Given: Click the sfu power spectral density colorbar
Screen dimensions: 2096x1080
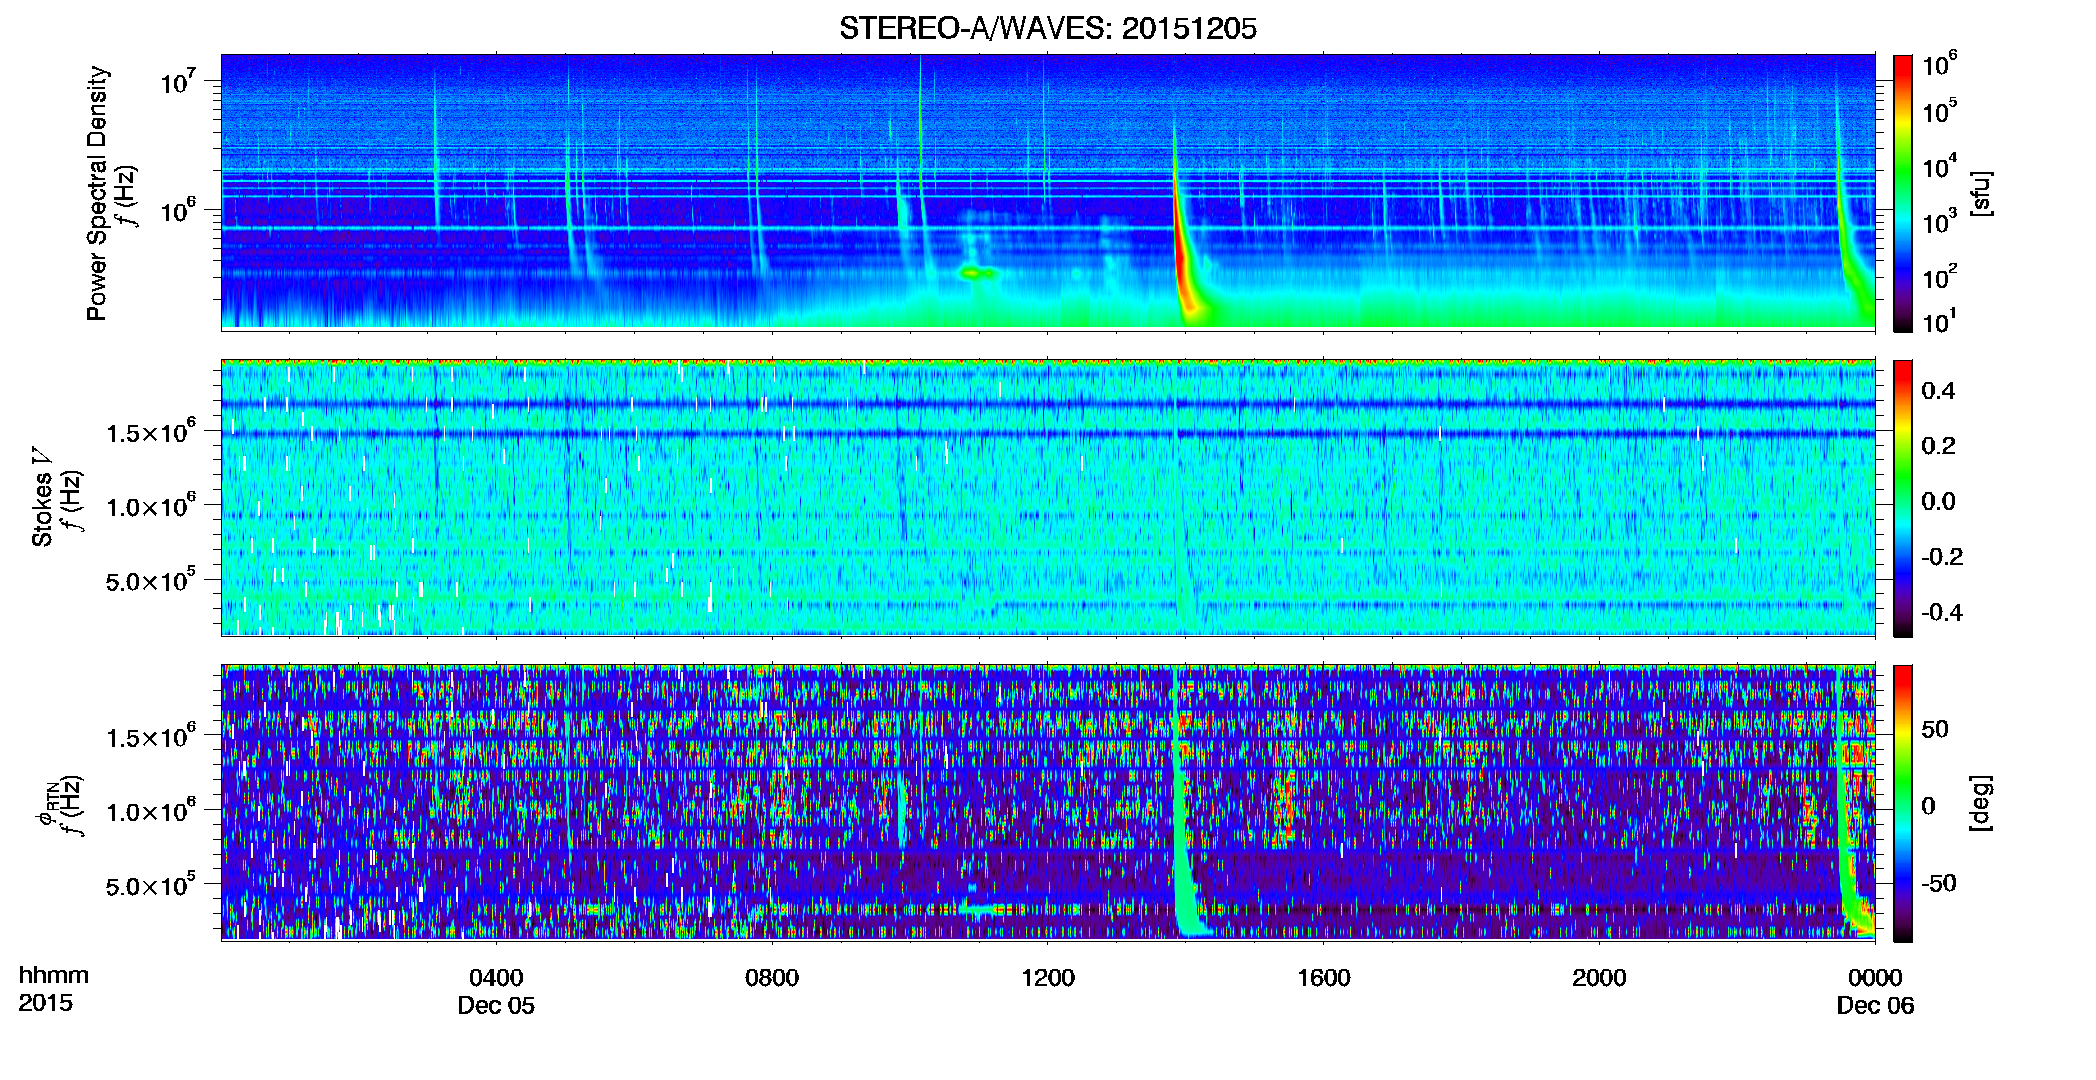Looking at the screenshot, I should 1903,193.
